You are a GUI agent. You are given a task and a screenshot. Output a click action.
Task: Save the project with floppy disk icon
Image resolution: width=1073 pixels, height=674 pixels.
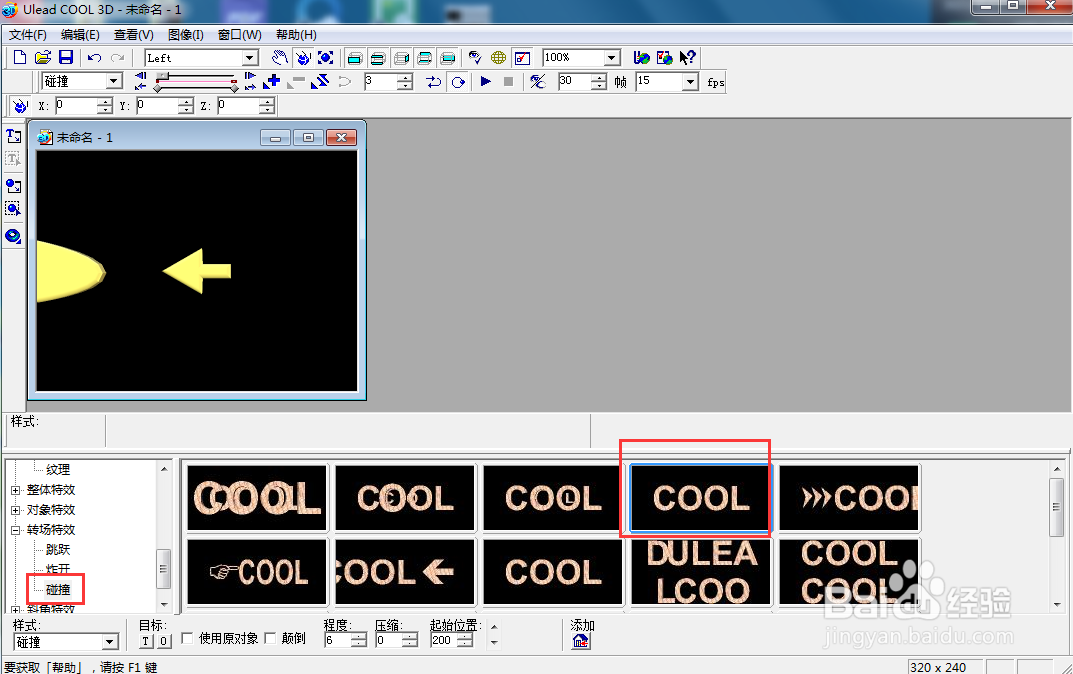(x=66, y=57)
